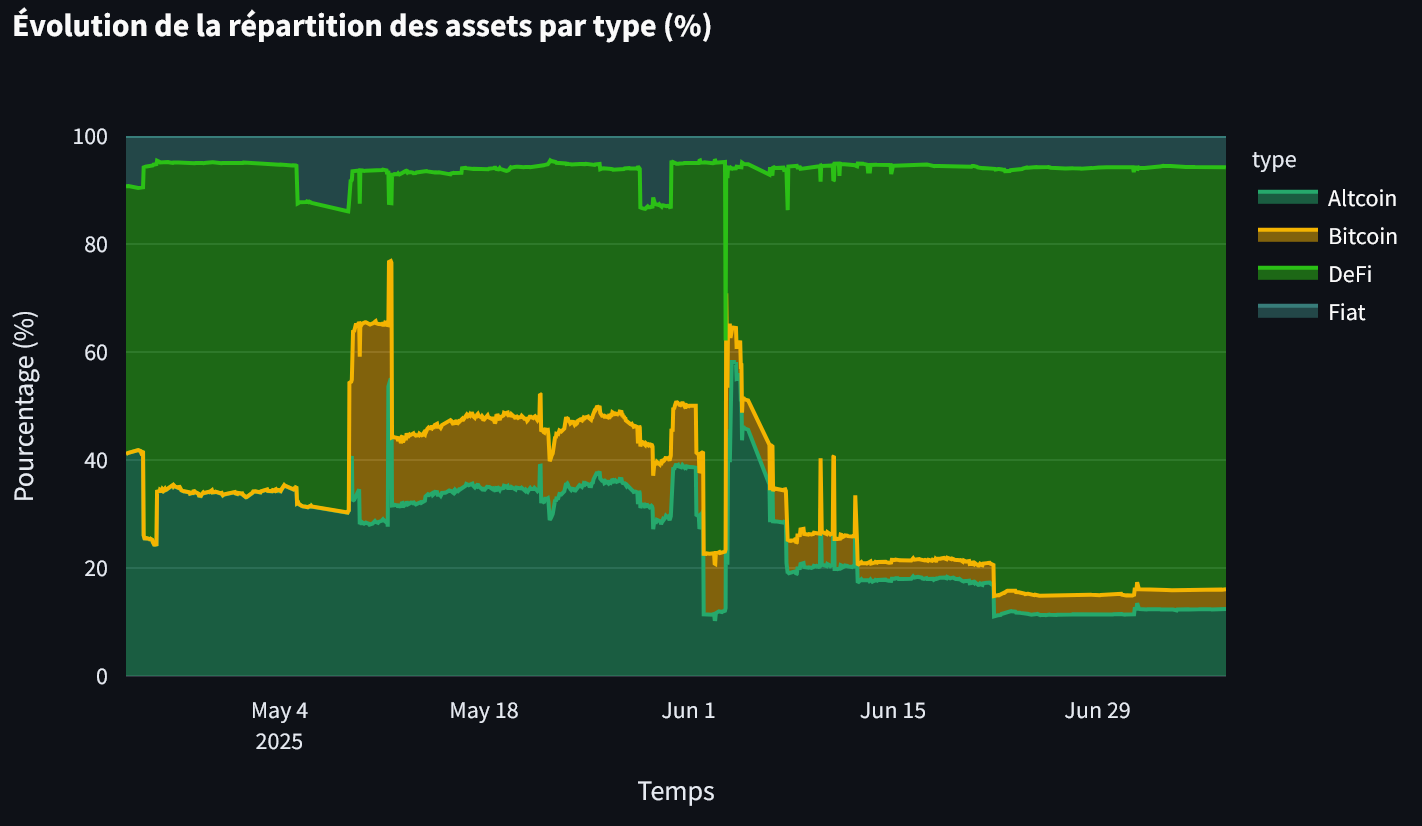The height and width of the screenshot is (826, 1422).
Task: Click the orange Bitcoin legend swatch
Action: click(1287, 236)
